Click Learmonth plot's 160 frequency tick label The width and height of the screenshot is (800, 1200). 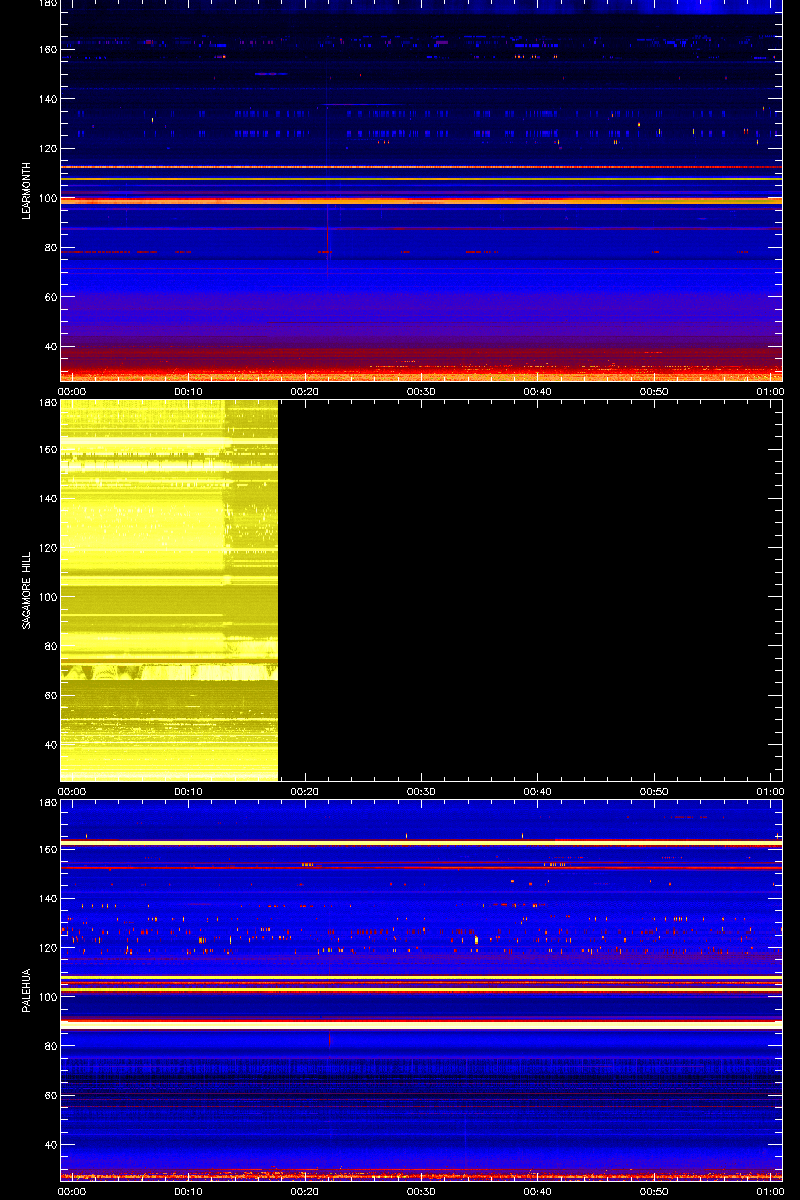pos(46,50)
